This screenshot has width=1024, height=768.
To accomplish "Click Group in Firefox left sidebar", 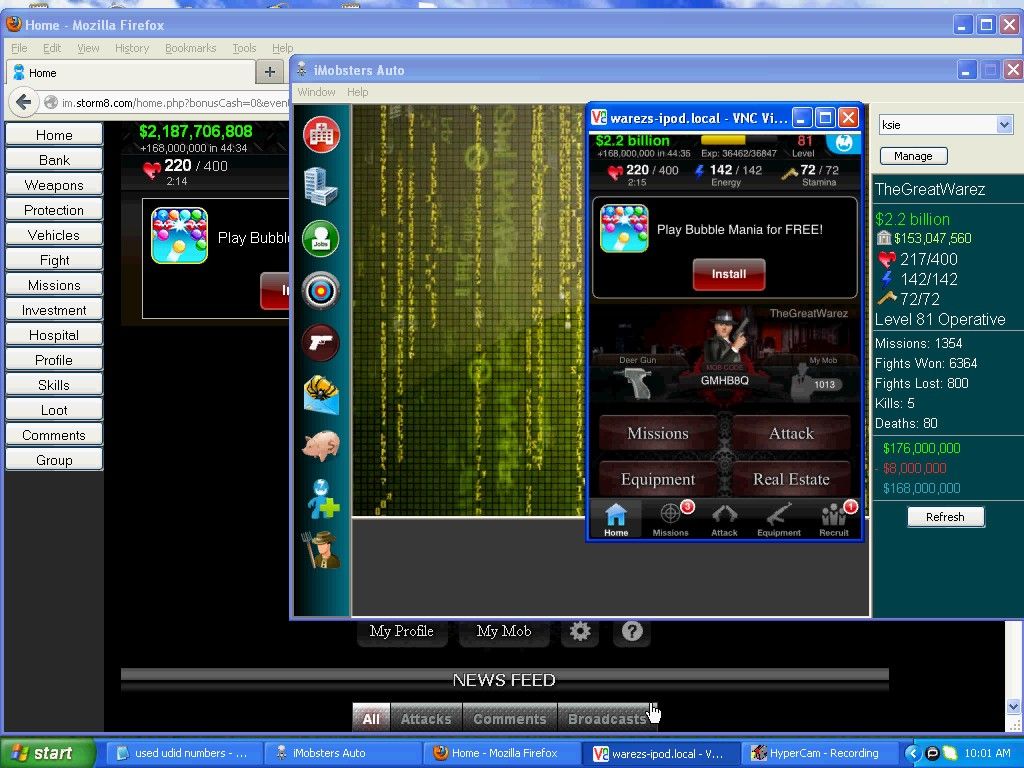I will [54, 460].
